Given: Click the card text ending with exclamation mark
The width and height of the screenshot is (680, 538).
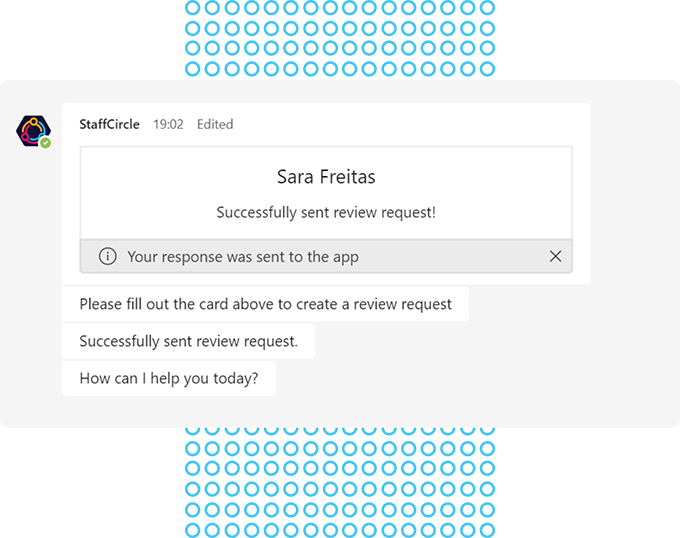Looking at the screenshot, I should pos(326,212).
